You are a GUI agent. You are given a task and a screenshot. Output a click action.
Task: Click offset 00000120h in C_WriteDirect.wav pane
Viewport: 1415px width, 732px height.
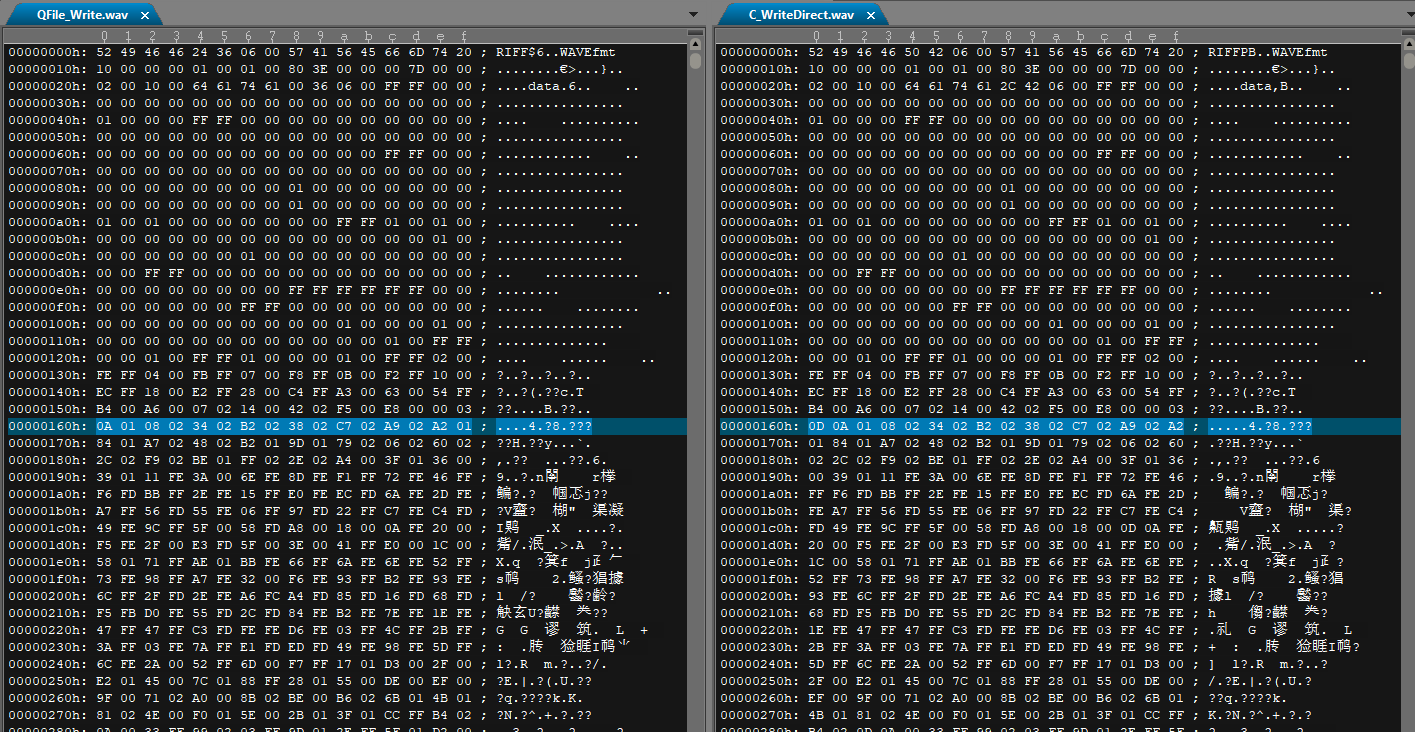pos(761,359)
